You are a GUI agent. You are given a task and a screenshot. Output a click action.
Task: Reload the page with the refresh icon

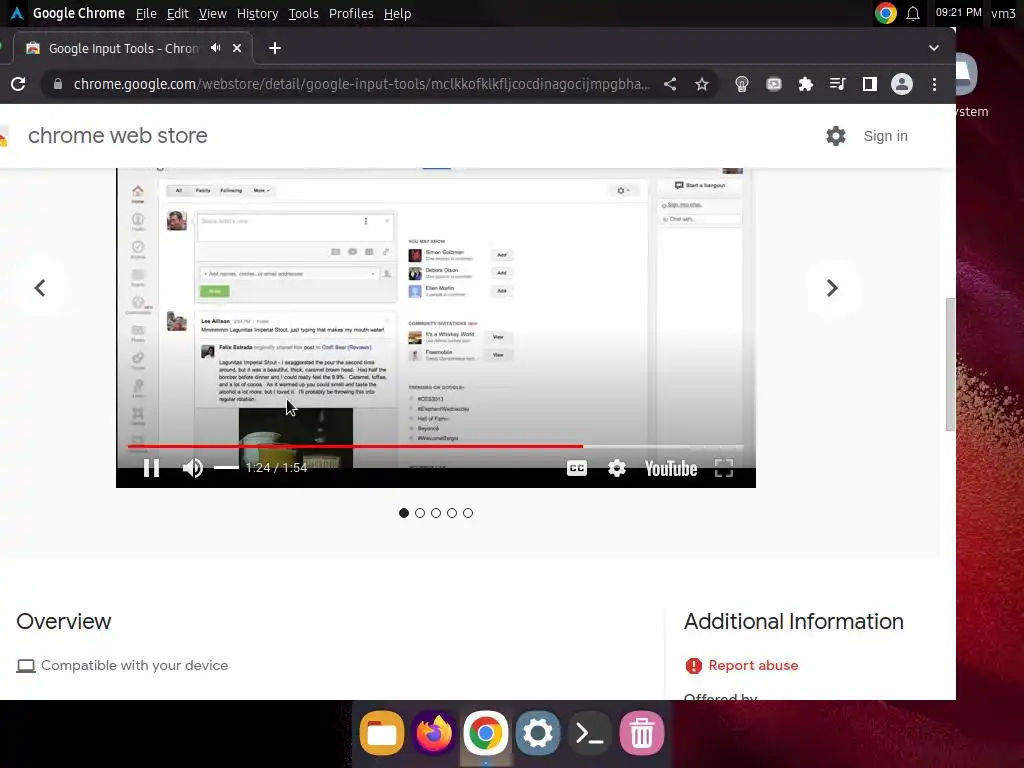click(18, 84)
